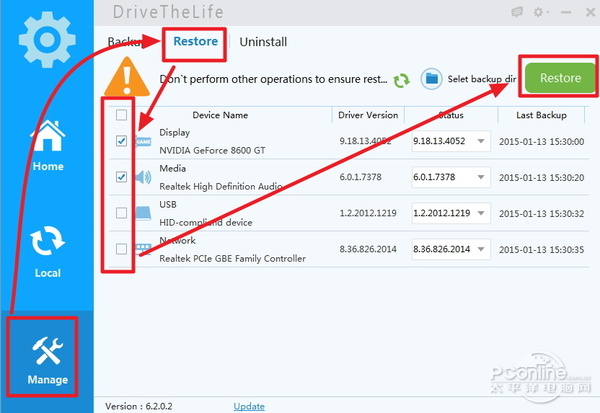Image resolution: width=600 pixels, height=413 pixels.
Task: Check the Realtek PCIe GBE Controller checkbox
Action: click(121, 249)
